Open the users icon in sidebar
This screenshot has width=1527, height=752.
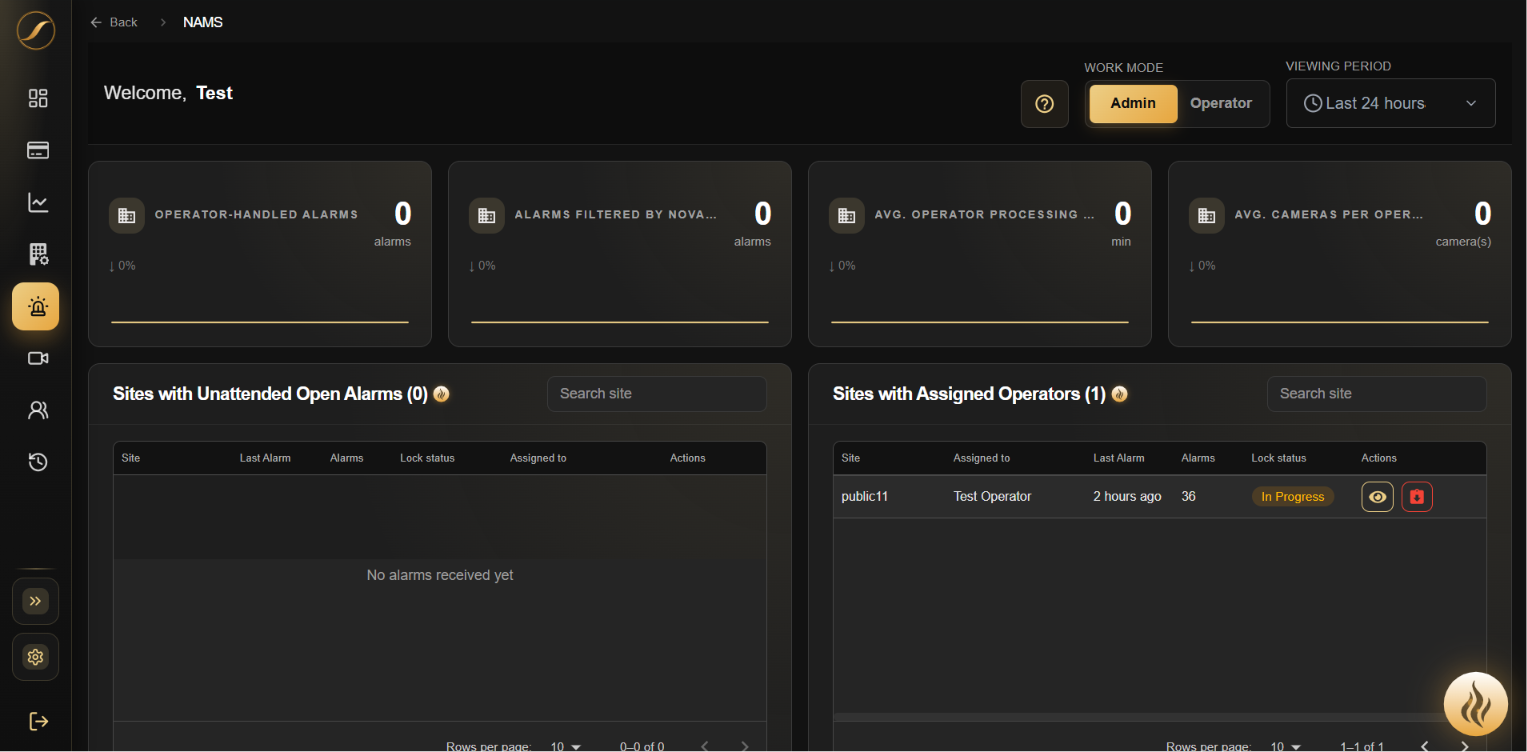pos(38,410)
